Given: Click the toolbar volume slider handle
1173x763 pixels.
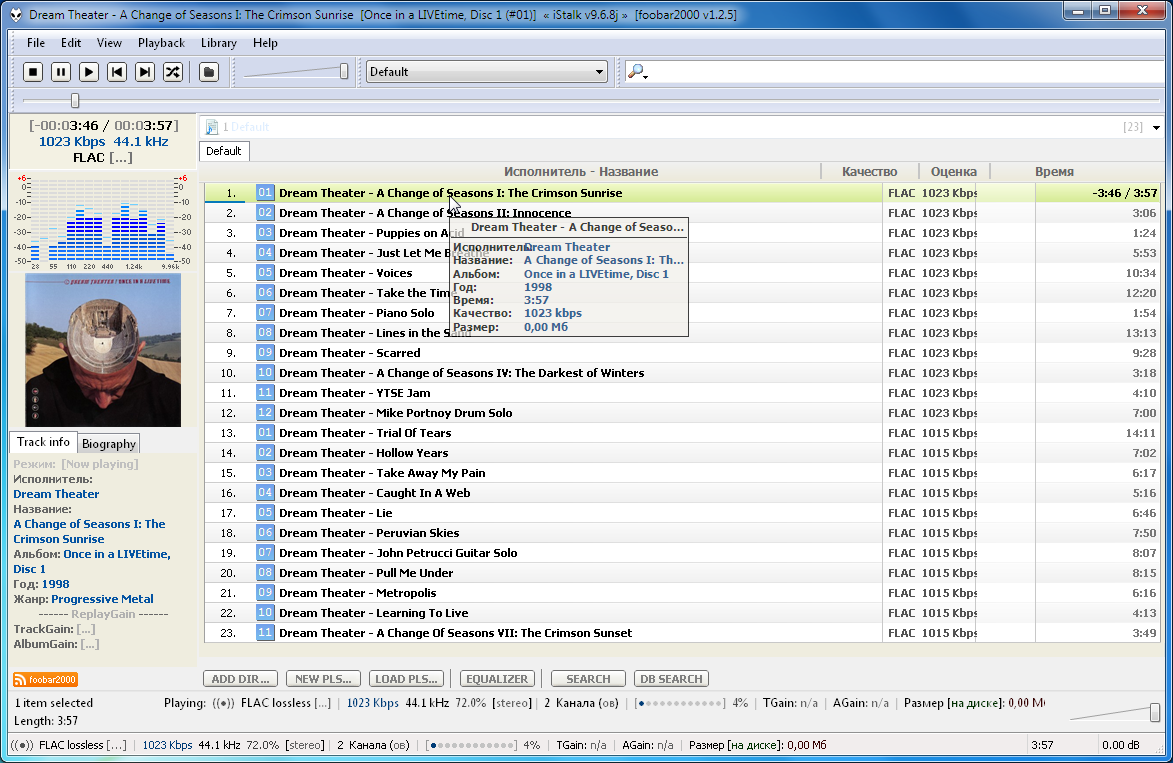Looking at the screenshot, I should [344, 71].
